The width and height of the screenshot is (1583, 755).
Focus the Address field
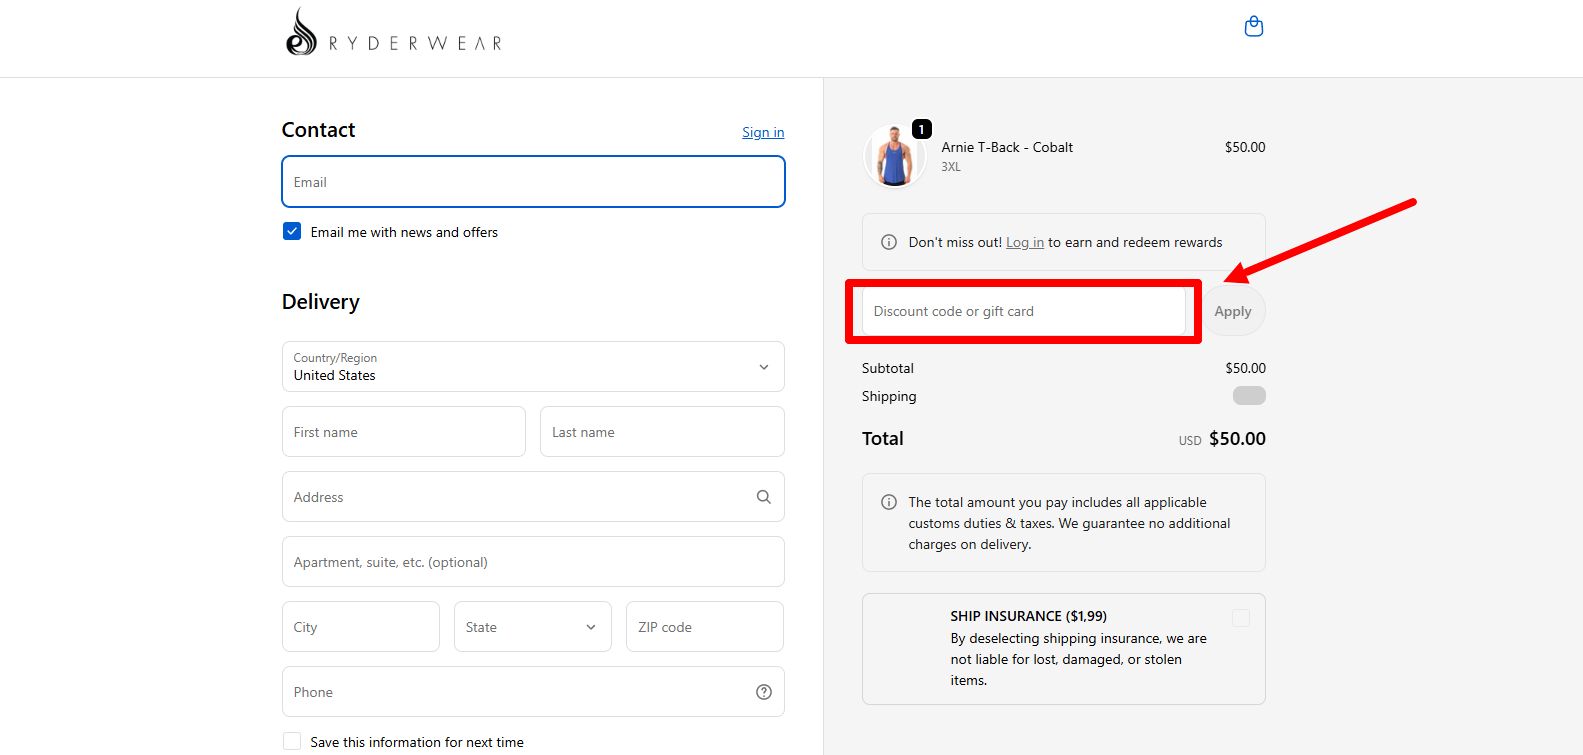tap(533, 497)
